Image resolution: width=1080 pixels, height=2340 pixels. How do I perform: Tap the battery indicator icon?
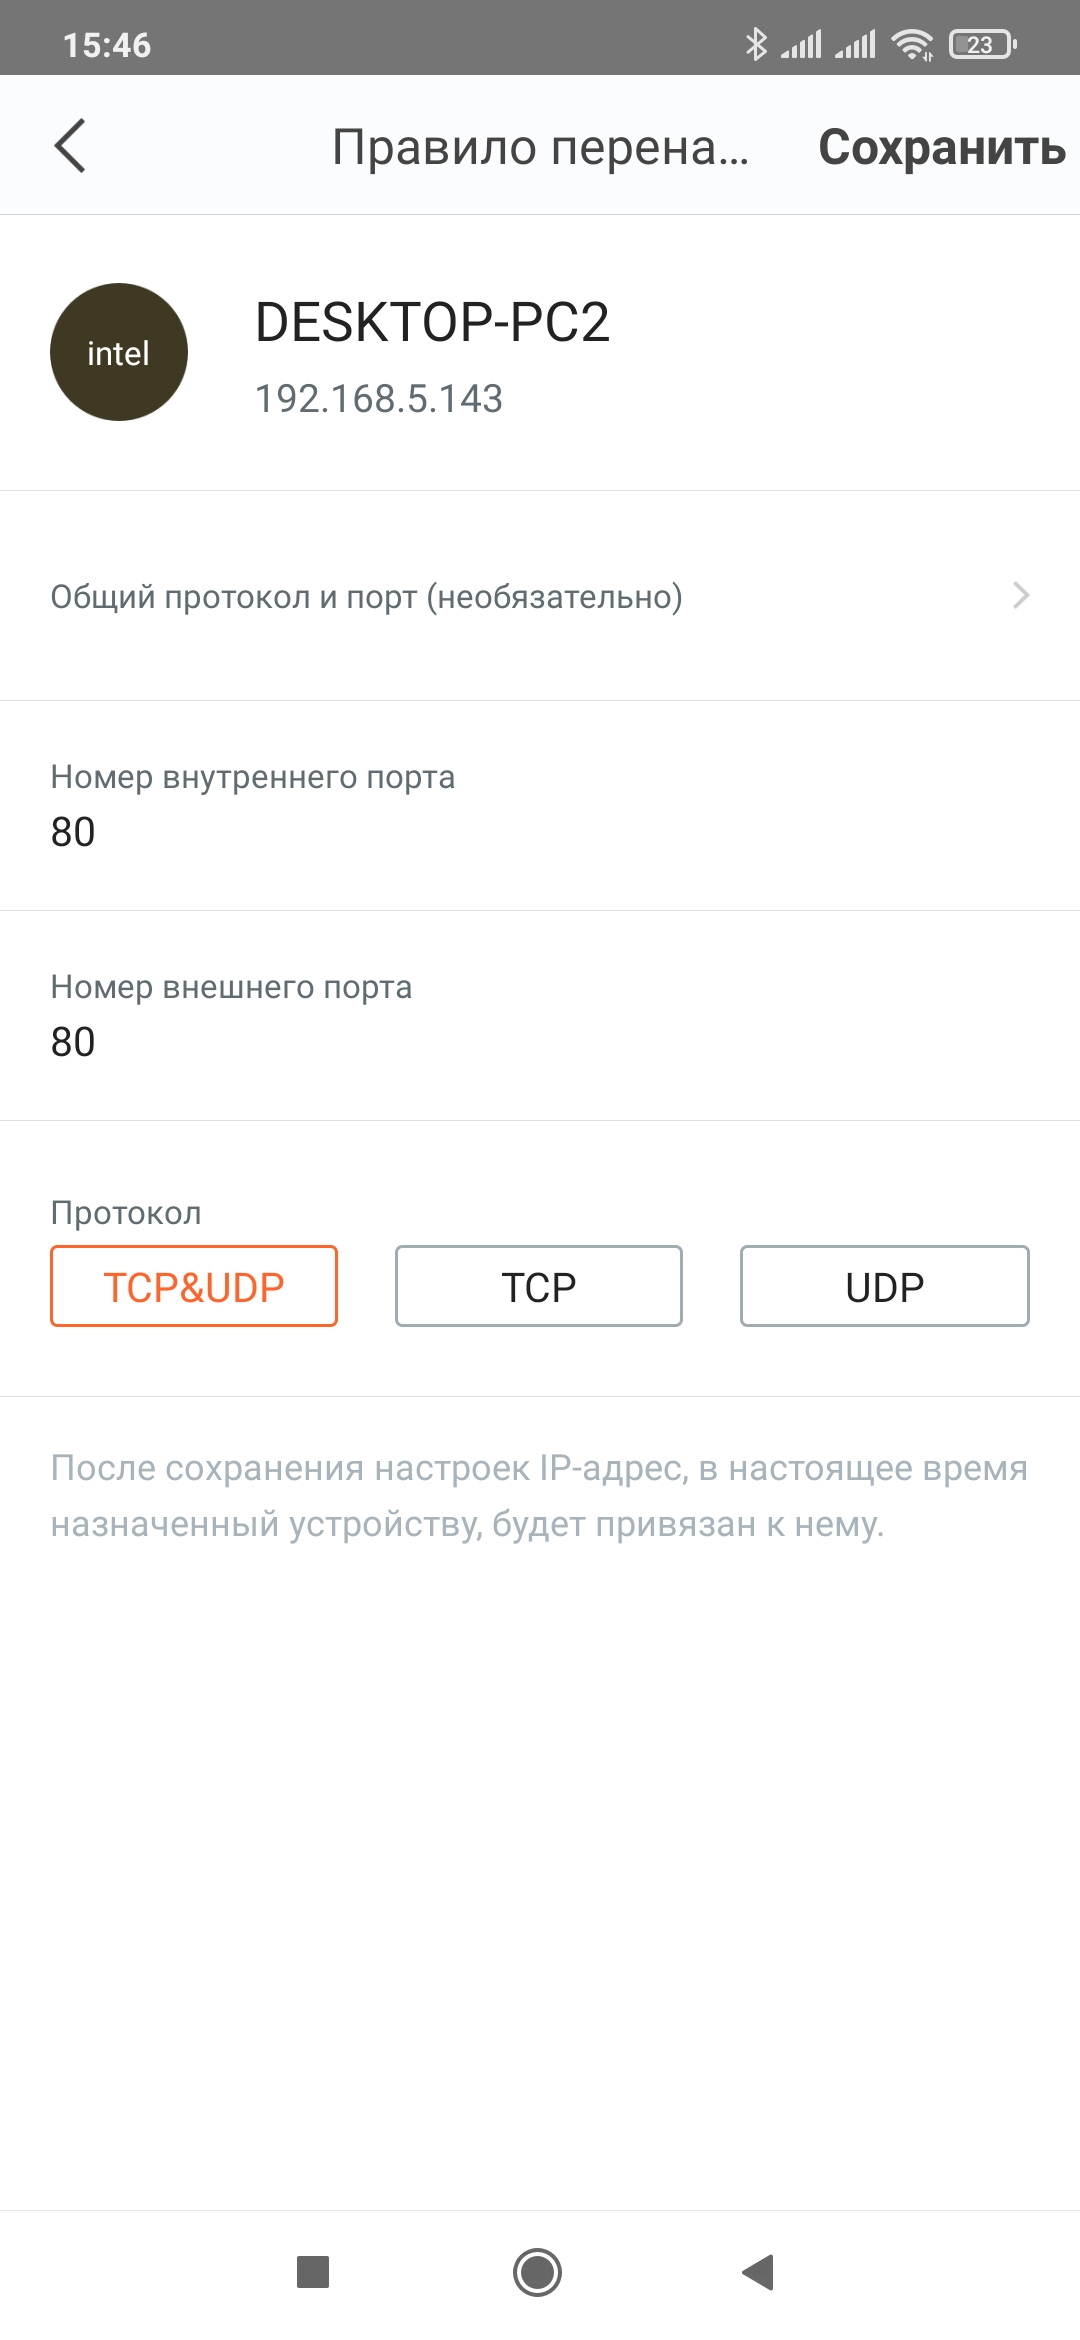tap(982, 44)
